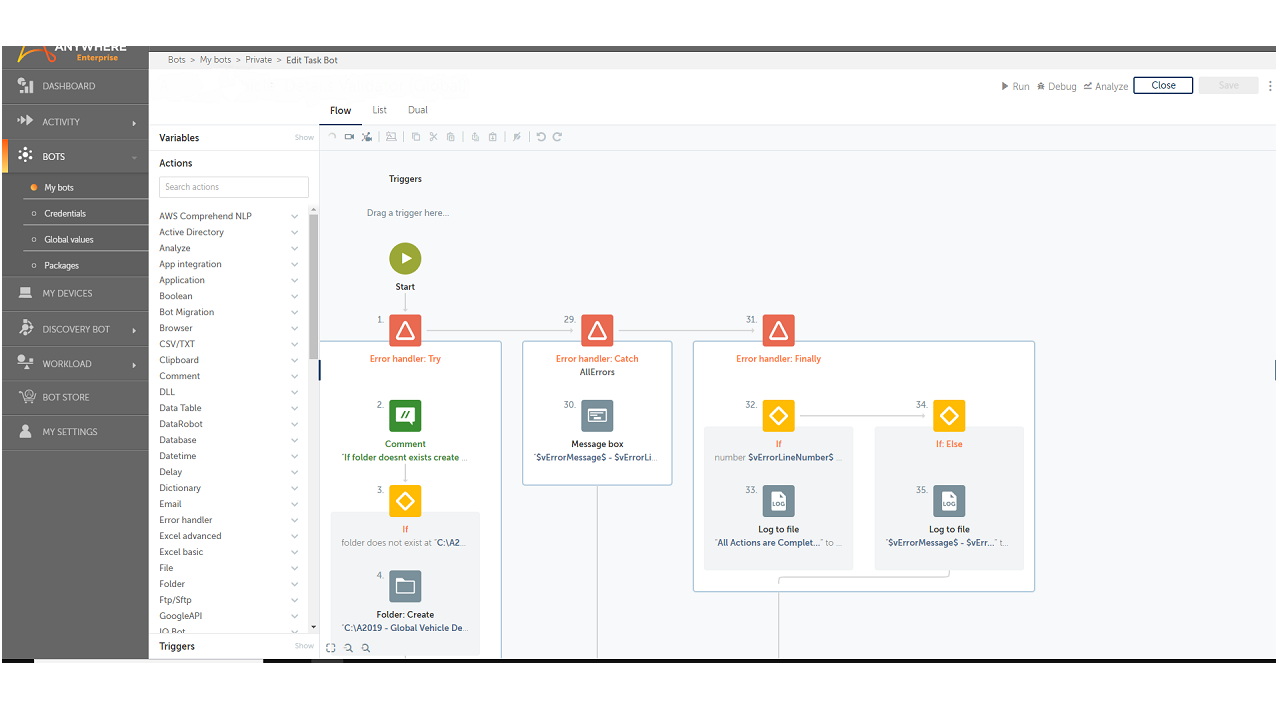
Task: Click the zoom out magnifier icon
Action: 349,648
